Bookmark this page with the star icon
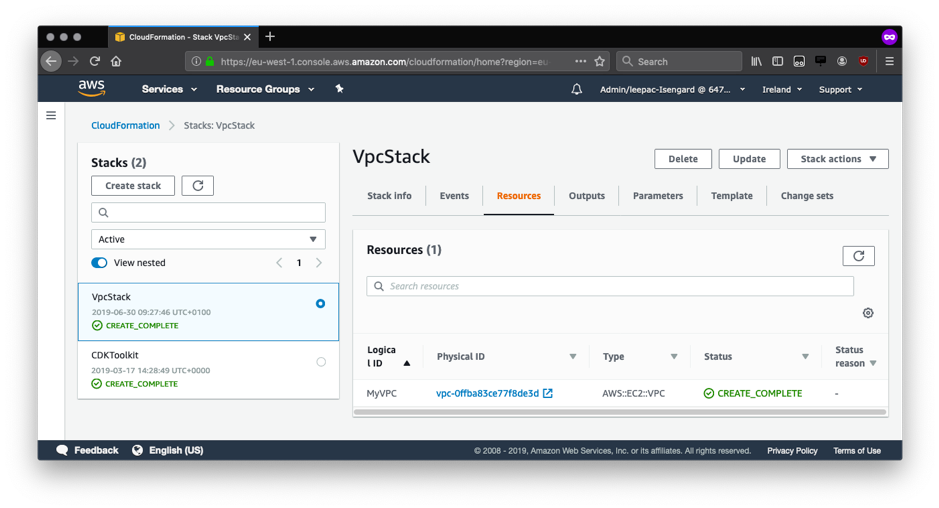Screen dimensions: 939x508 (x=599, y=61)
